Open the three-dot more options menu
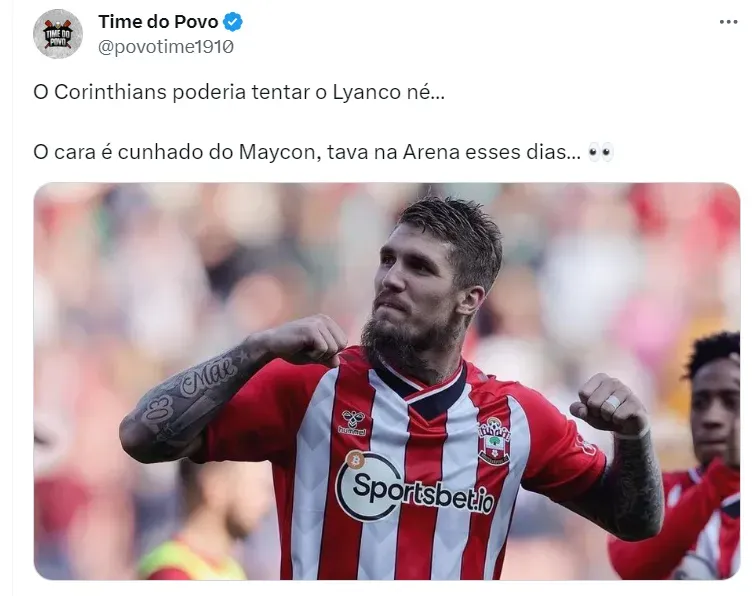 (728, 22)
